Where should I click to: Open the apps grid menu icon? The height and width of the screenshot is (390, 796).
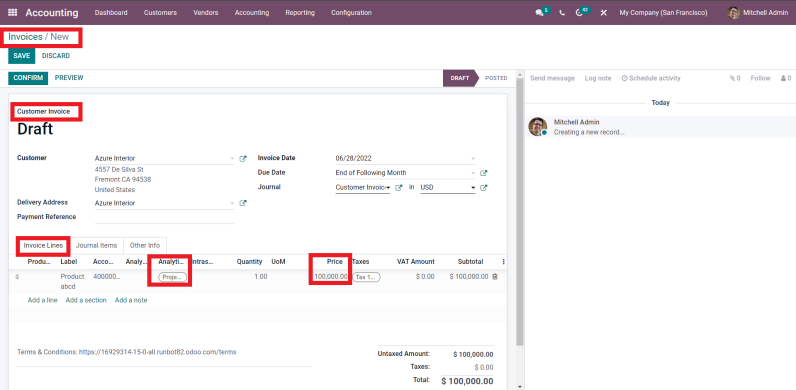[x=13, y=13]
